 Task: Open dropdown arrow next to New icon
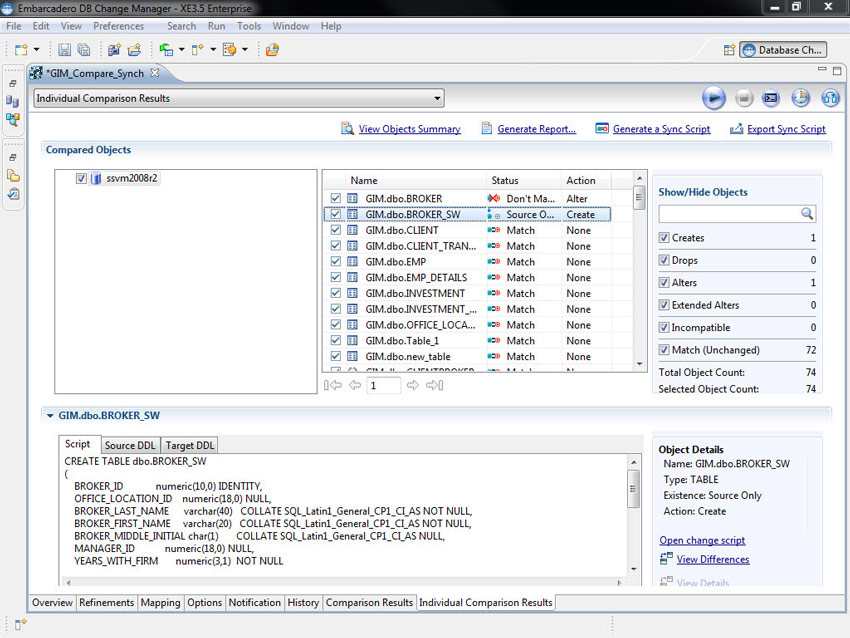coord(36,50)
